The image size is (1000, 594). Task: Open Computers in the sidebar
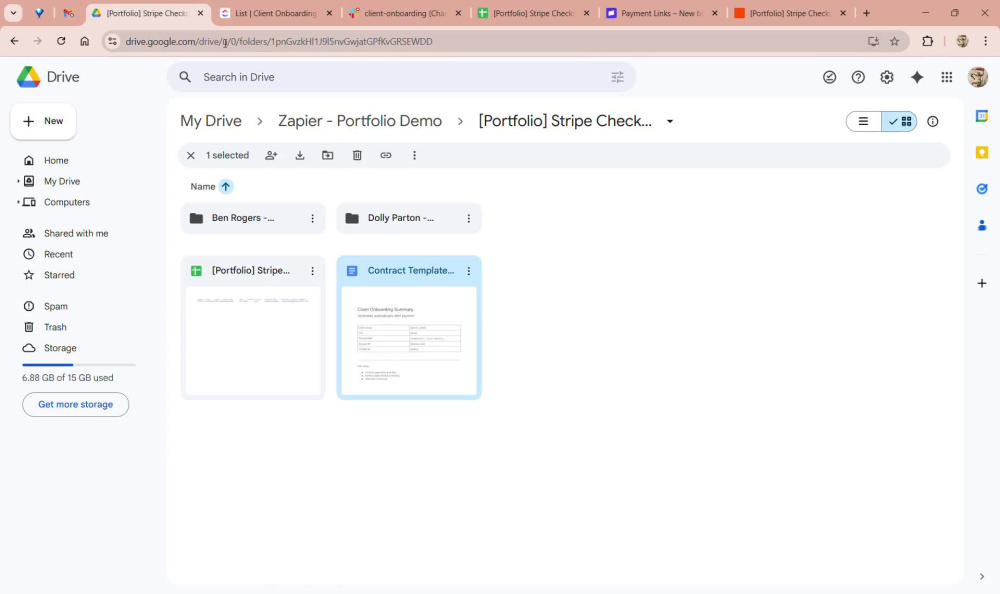[x=67, y=202]
